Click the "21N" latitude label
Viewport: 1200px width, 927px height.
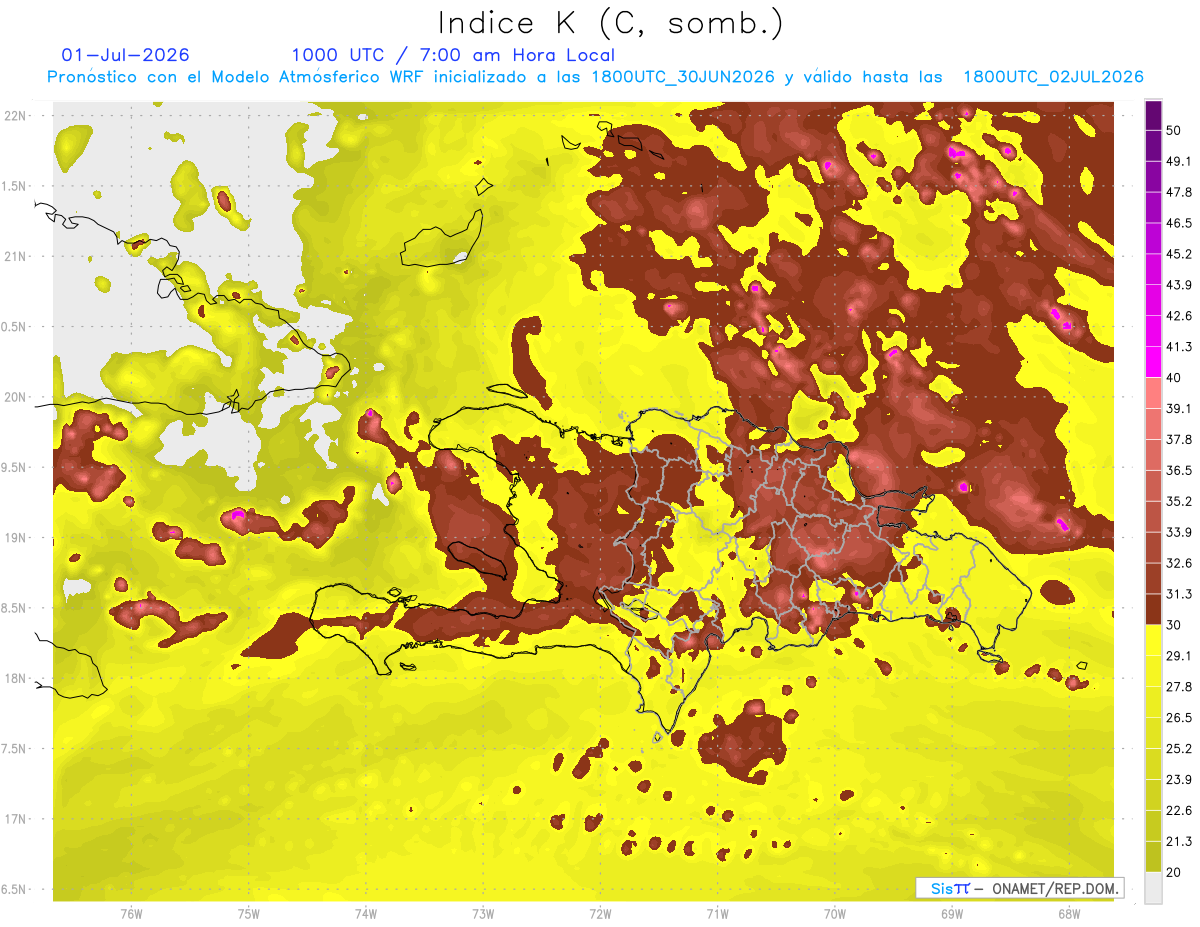[16, 256]
